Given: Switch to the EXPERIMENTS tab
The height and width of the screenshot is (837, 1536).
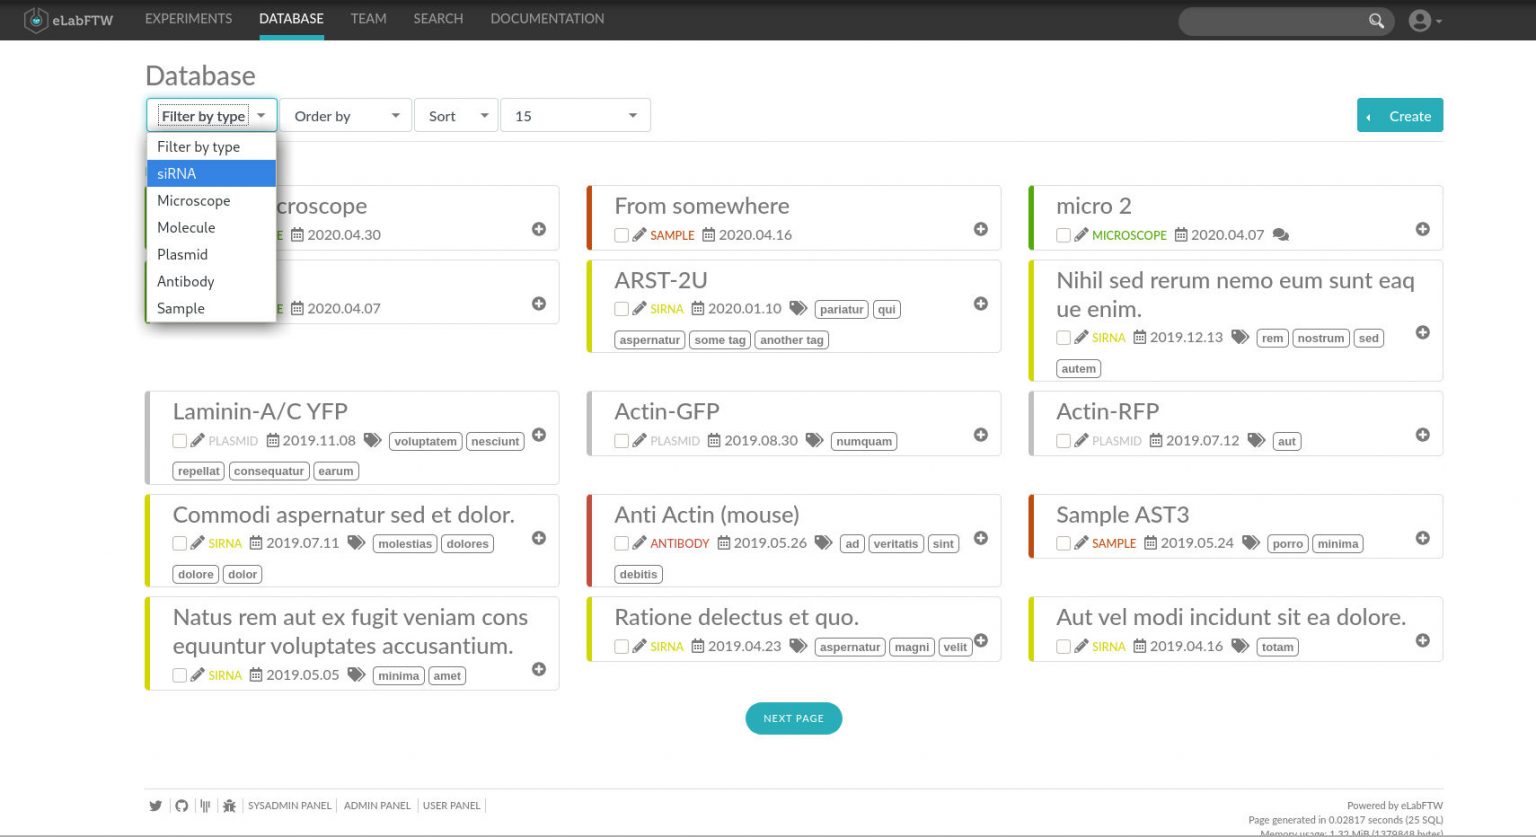Looking at the screenshot, I should pyautogui.click(x=188, y=18).
